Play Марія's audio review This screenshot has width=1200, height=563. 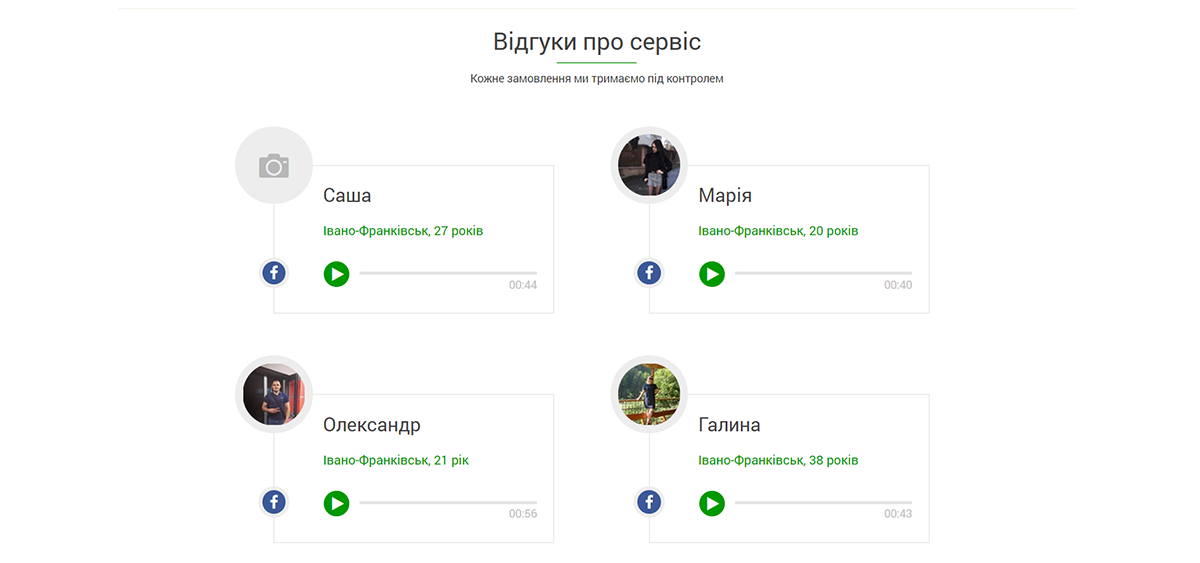(x=711, y=273)
